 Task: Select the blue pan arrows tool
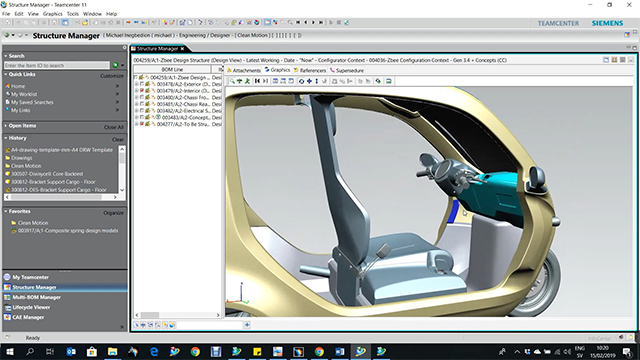309,81
